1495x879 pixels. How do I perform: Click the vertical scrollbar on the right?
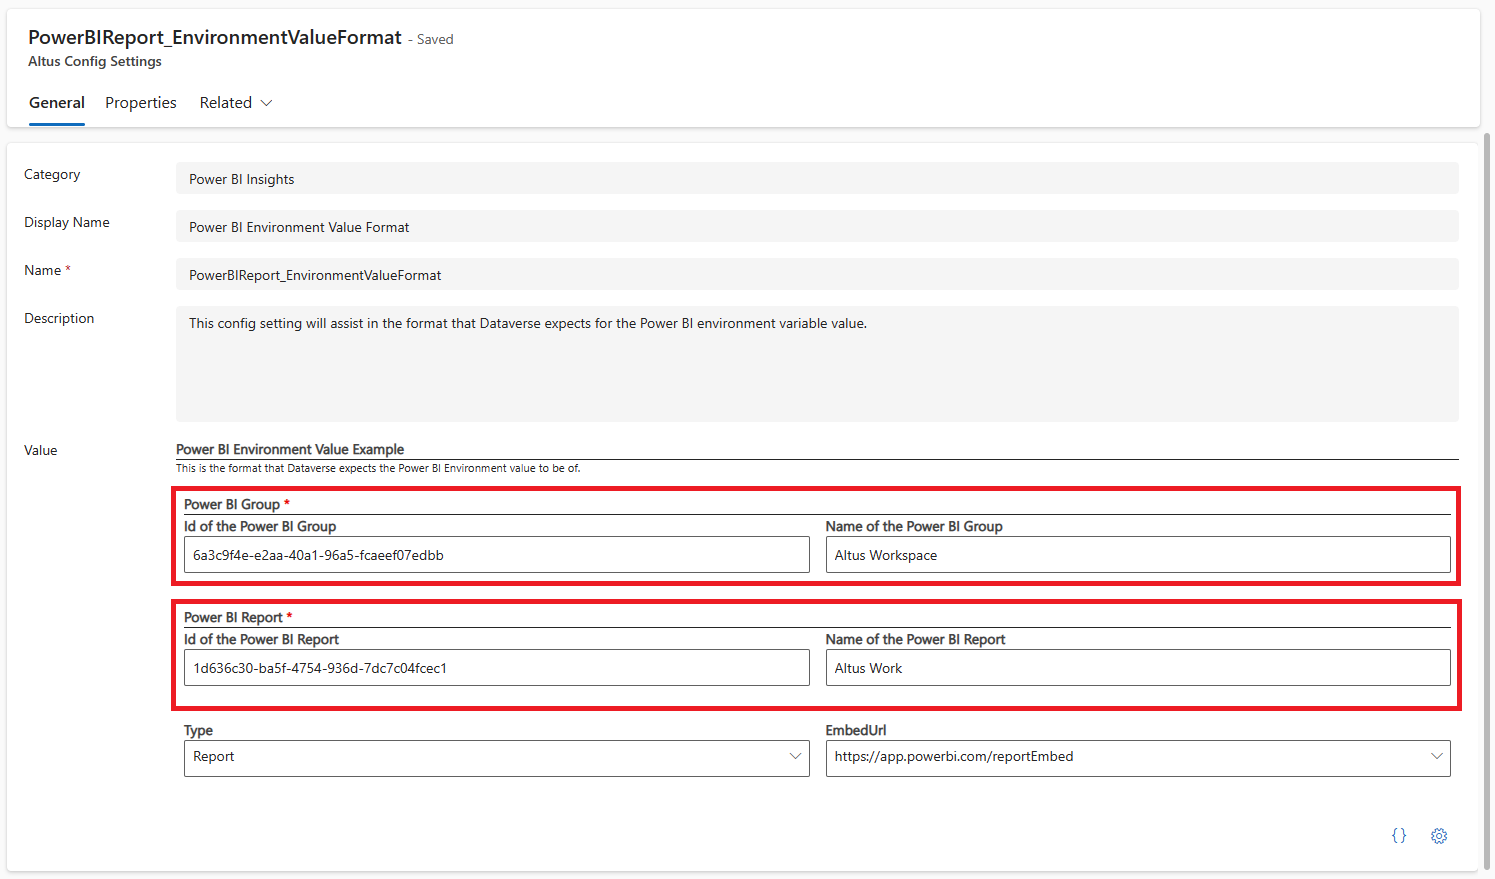click(1487, 500)
